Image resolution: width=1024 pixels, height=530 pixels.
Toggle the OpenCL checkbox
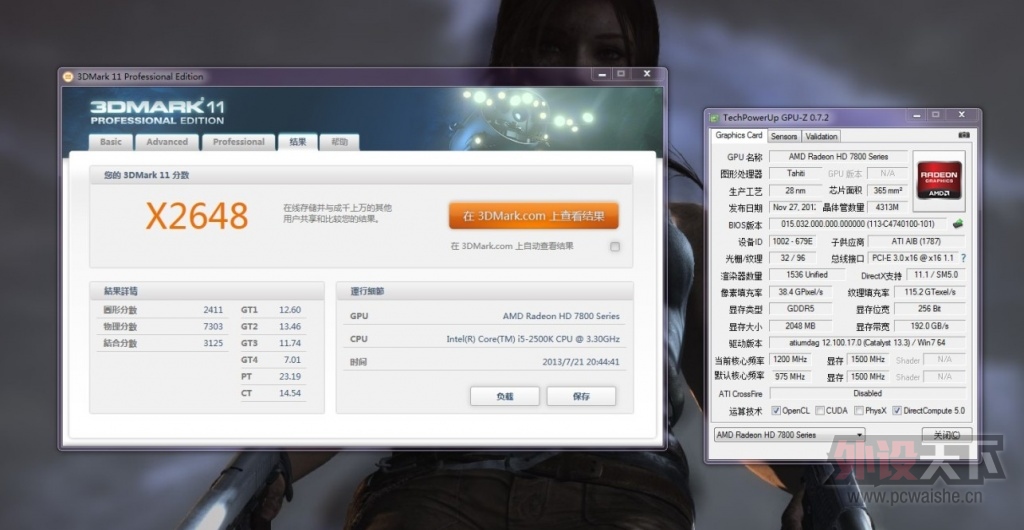click(776, 411)
